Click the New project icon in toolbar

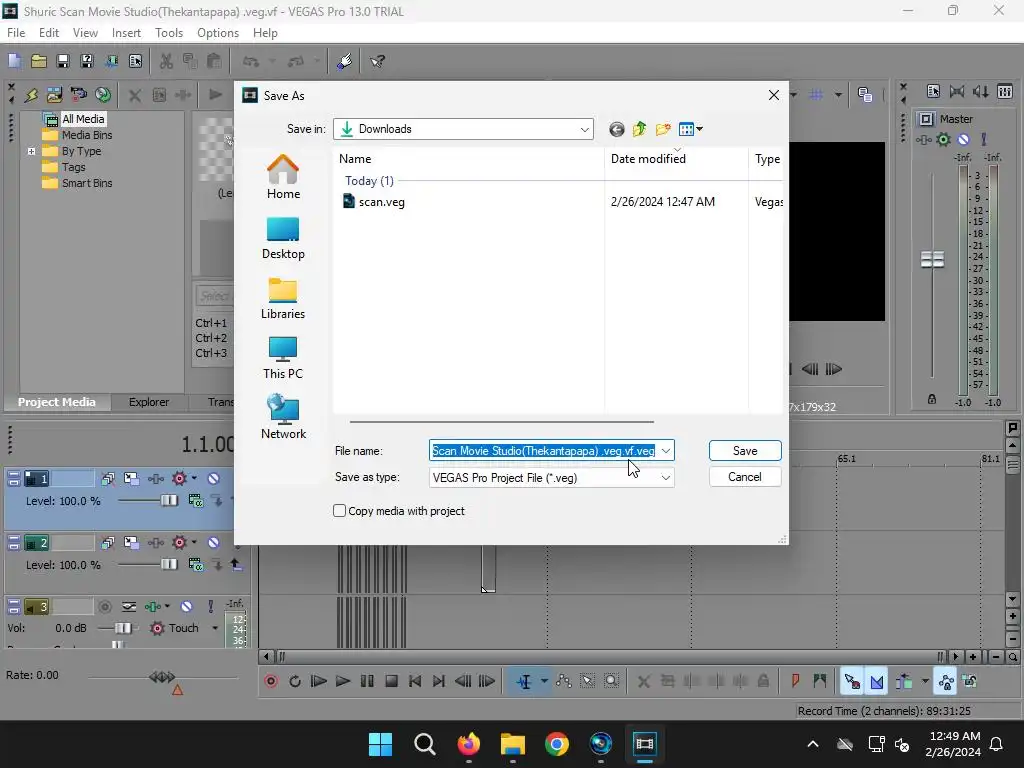(x=14, y=61)
